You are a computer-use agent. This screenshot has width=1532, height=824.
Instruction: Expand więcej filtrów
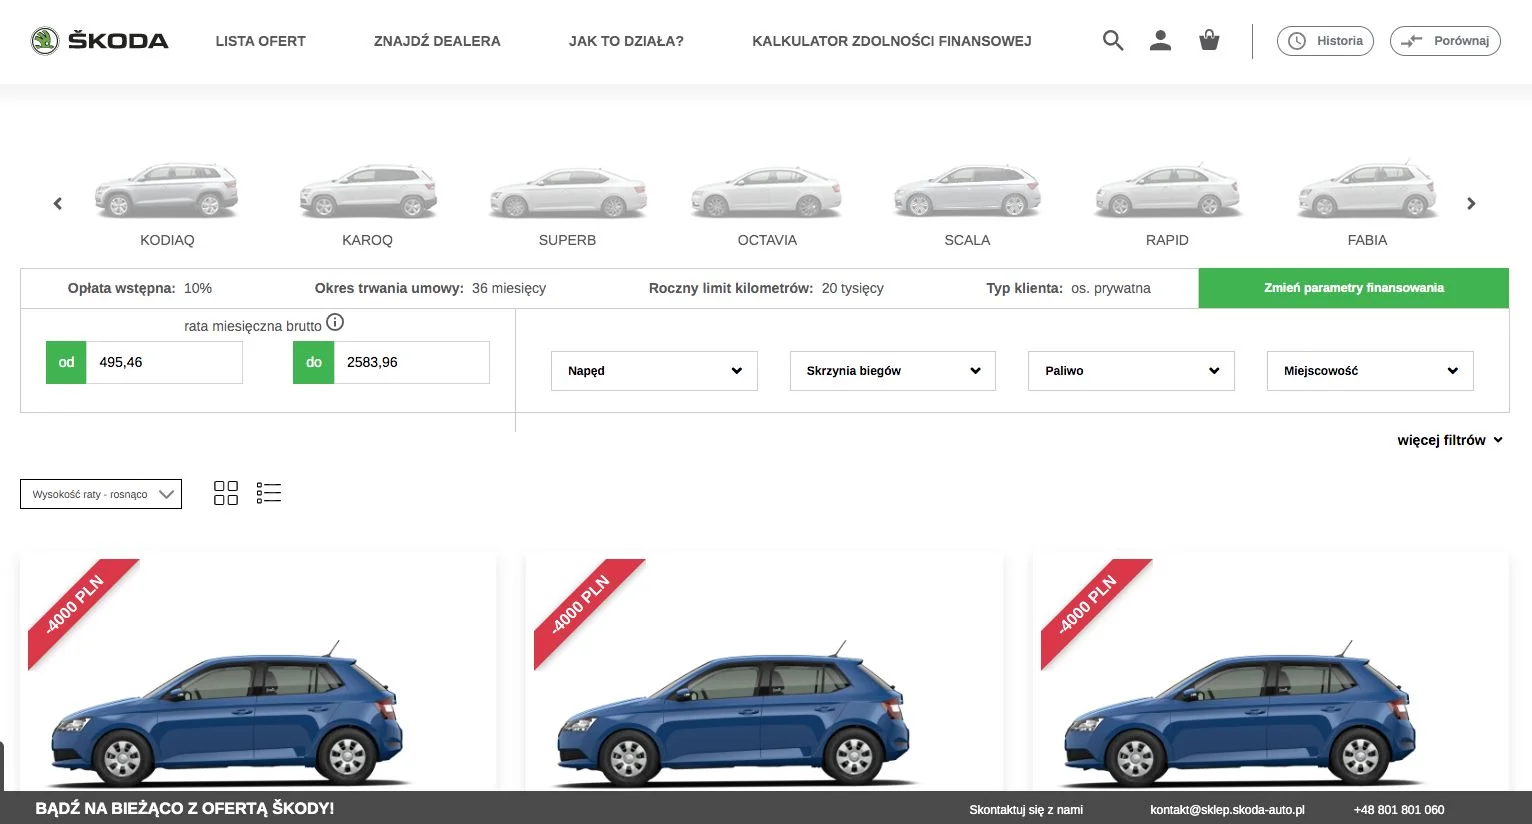[x=1450, y=440]
